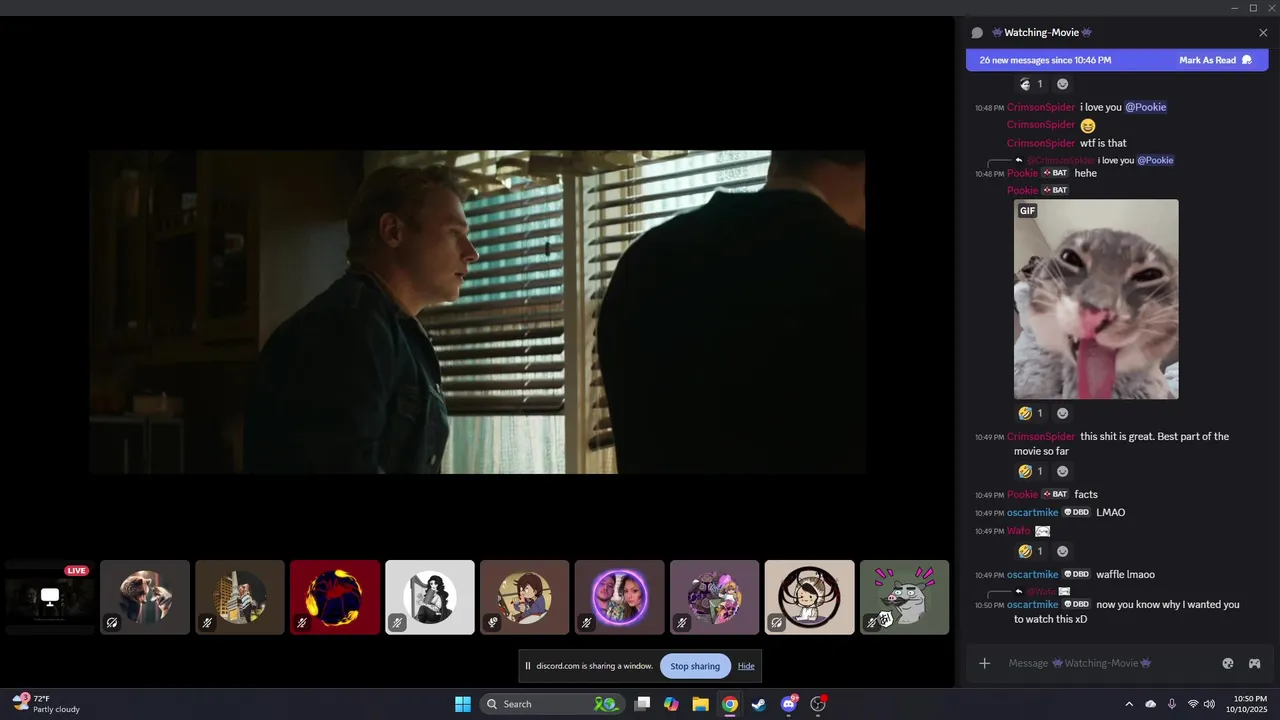Click the microphone tray icon
Screen dimensions: 1280x720
pyautogui.click(x=1171, y=704)
